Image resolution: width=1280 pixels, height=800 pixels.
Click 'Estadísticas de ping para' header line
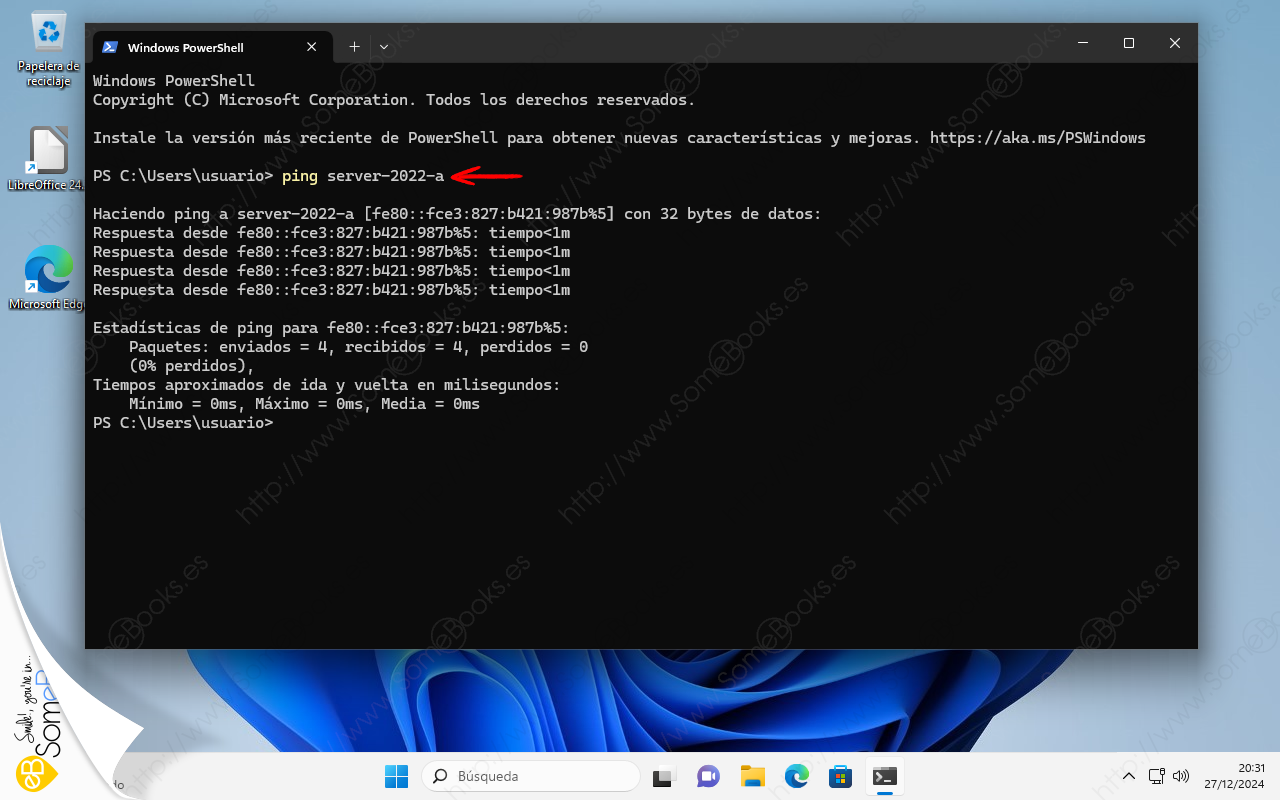[x=331, y=328]
